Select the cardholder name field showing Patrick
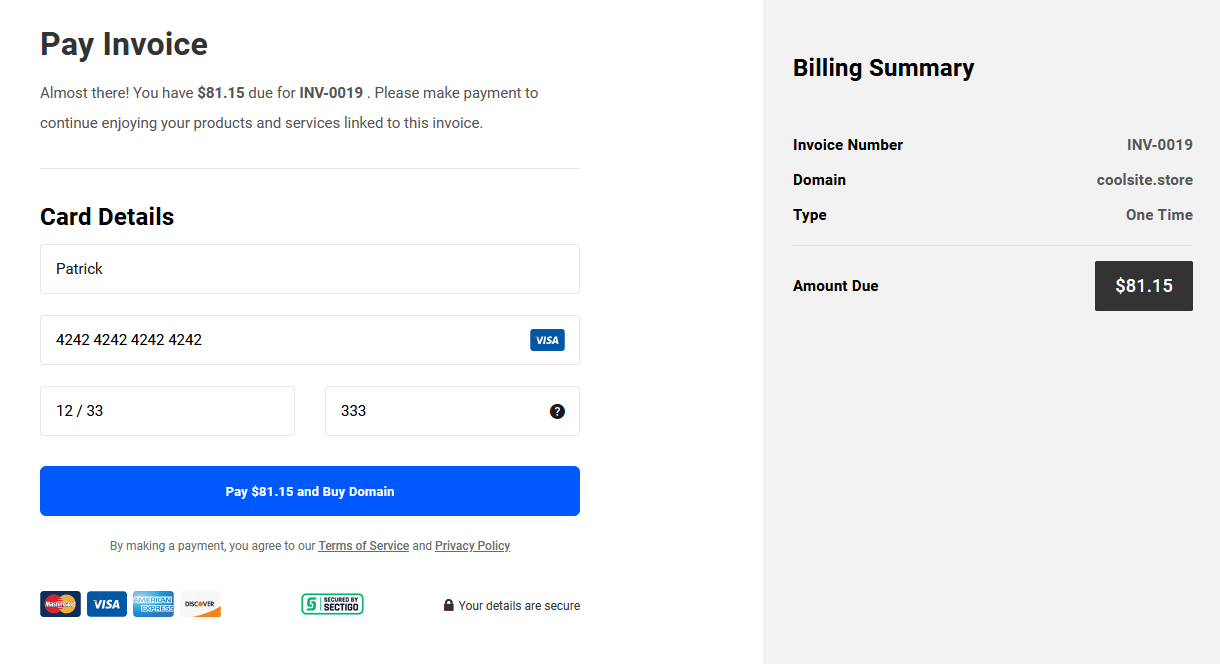1220x664 pixels. [x=310, y=268]
